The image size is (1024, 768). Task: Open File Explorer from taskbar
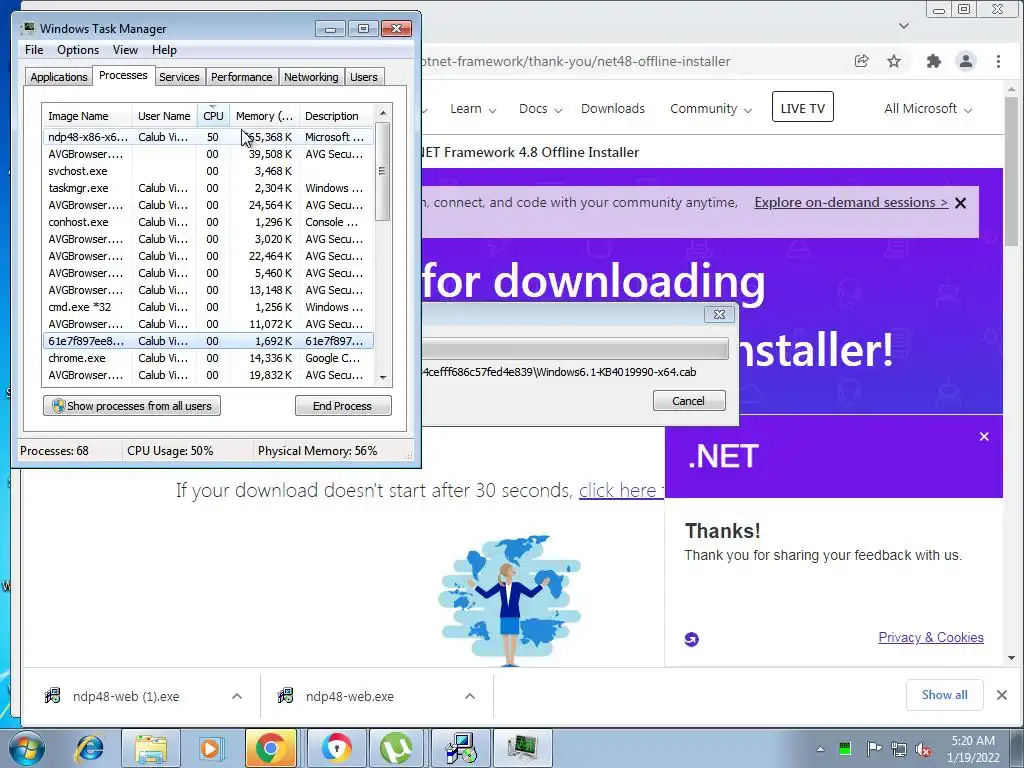tap(151, 748)
